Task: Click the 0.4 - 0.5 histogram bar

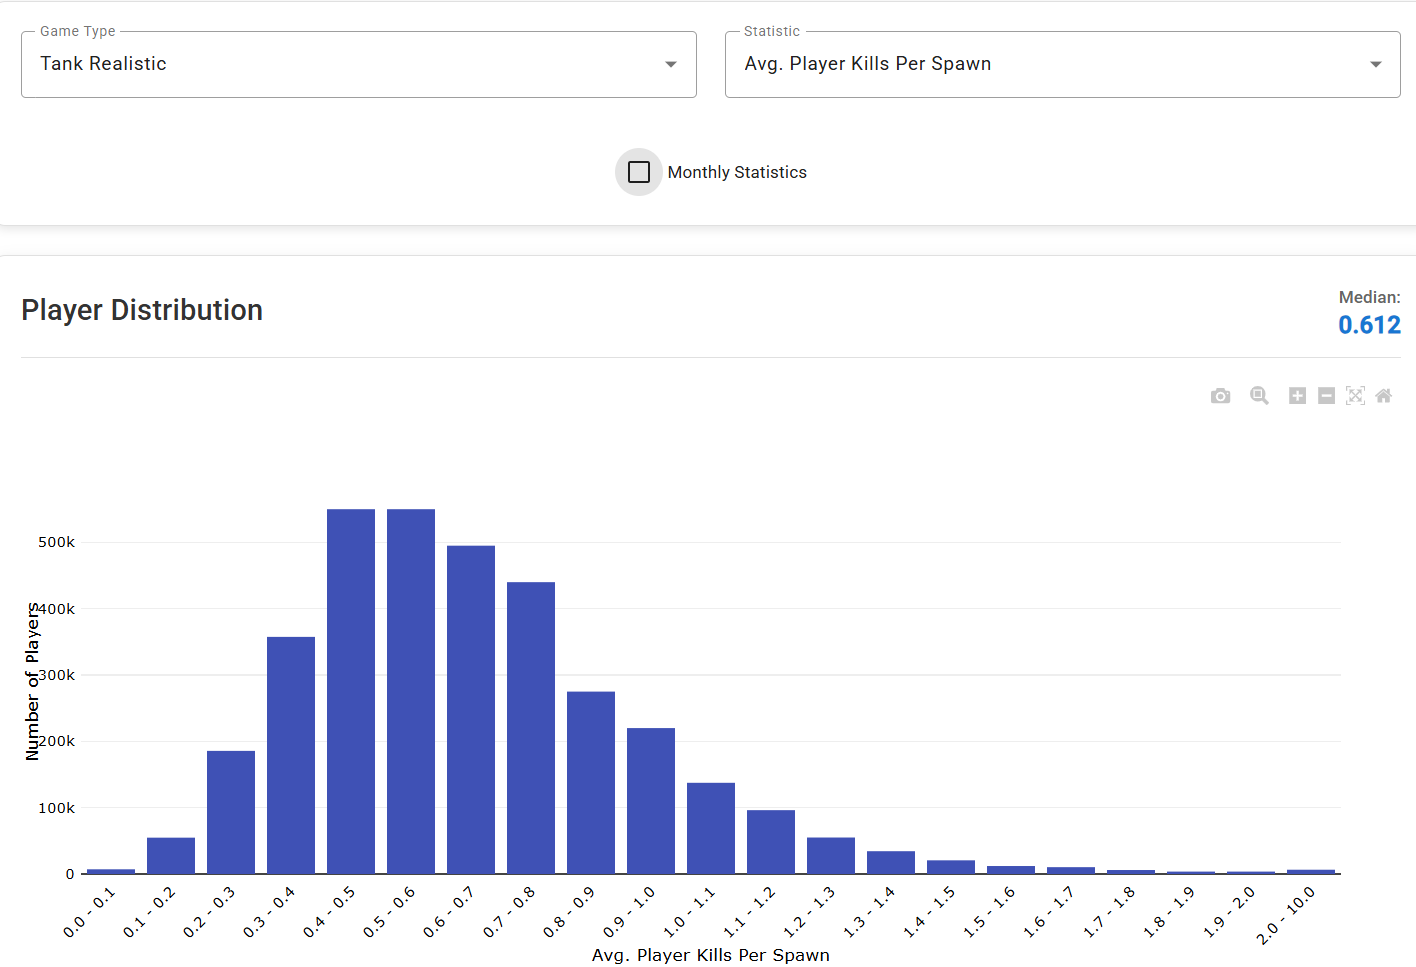Action: 351,691
